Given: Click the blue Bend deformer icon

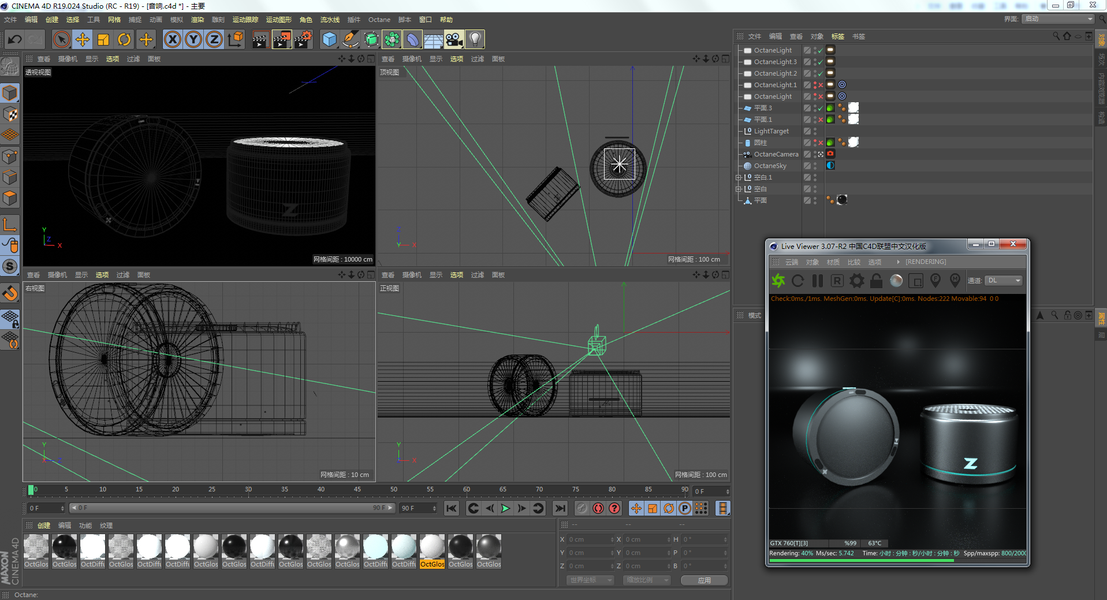Looking at the screenshot, I should [413, 40].
